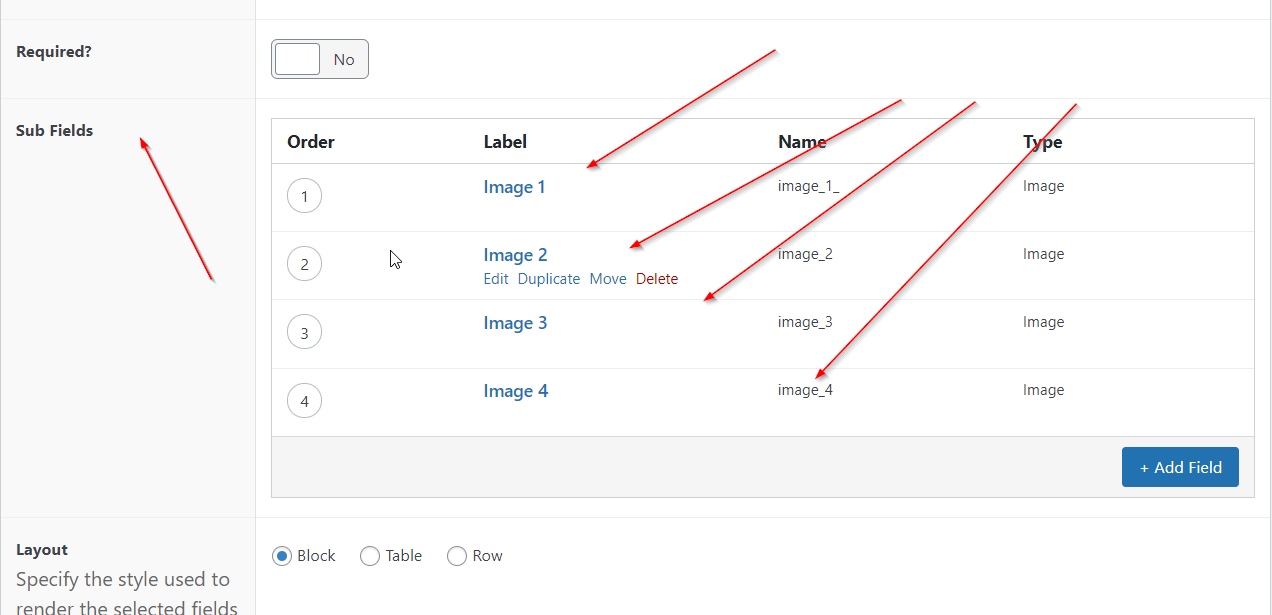
Task: Open the Image 3 field label
Action: [515, 323]
